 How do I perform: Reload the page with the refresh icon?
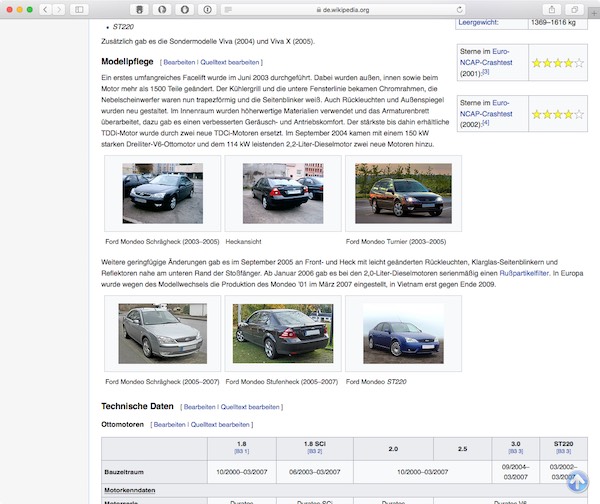coord(459,10)
